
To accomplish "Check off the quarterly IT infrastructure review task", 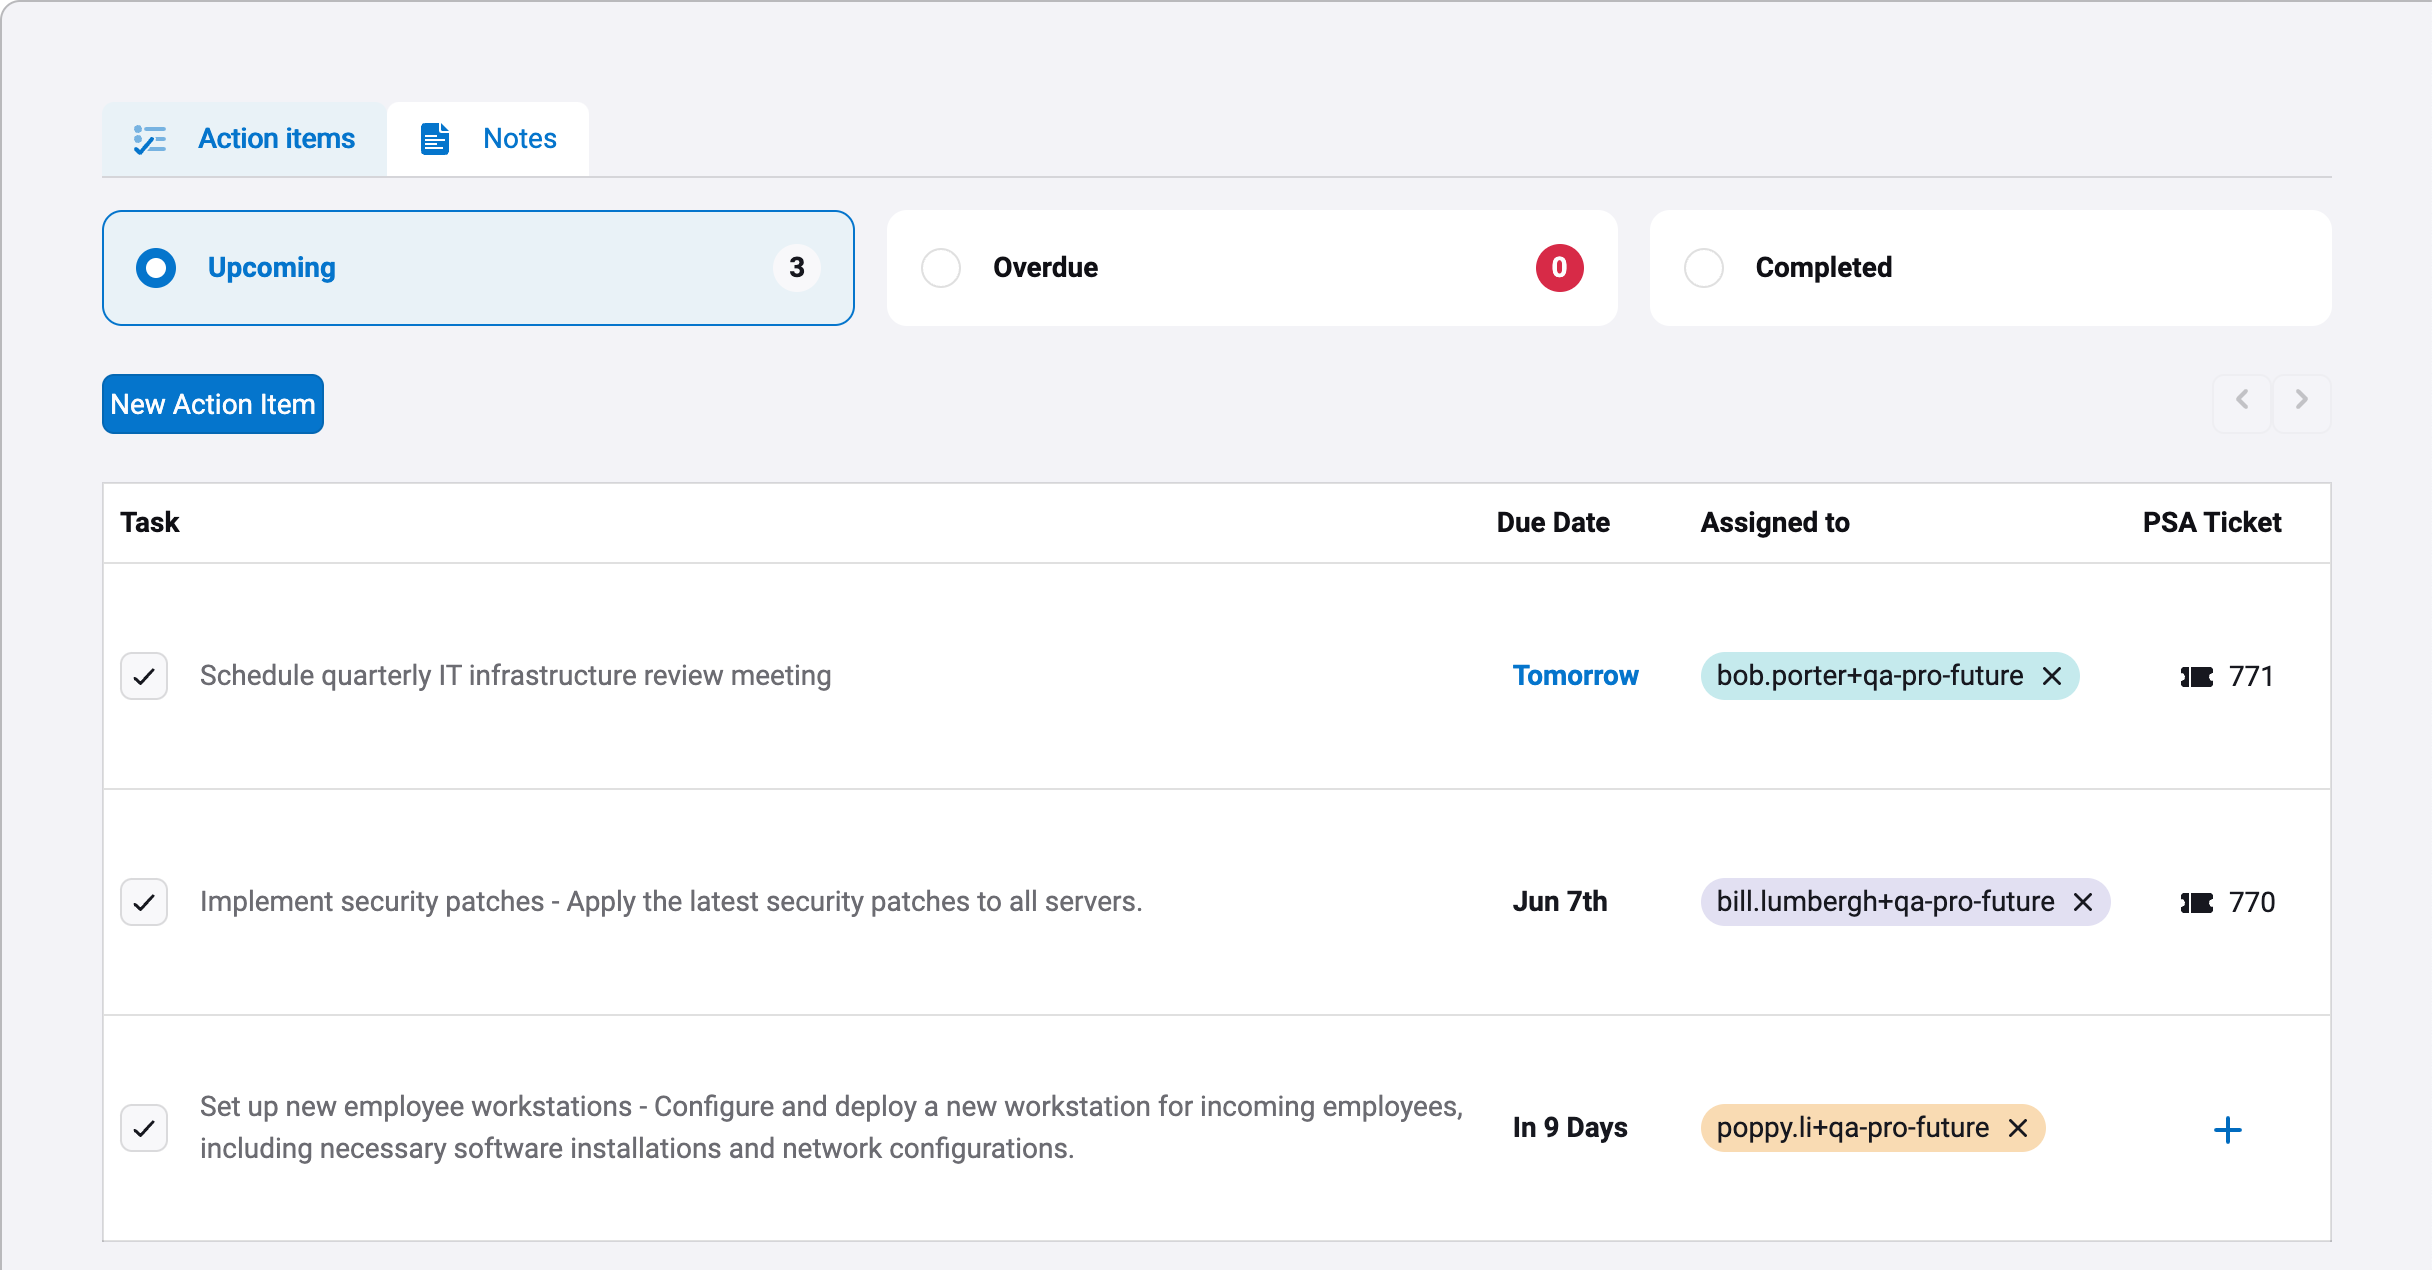I will 144,676.
